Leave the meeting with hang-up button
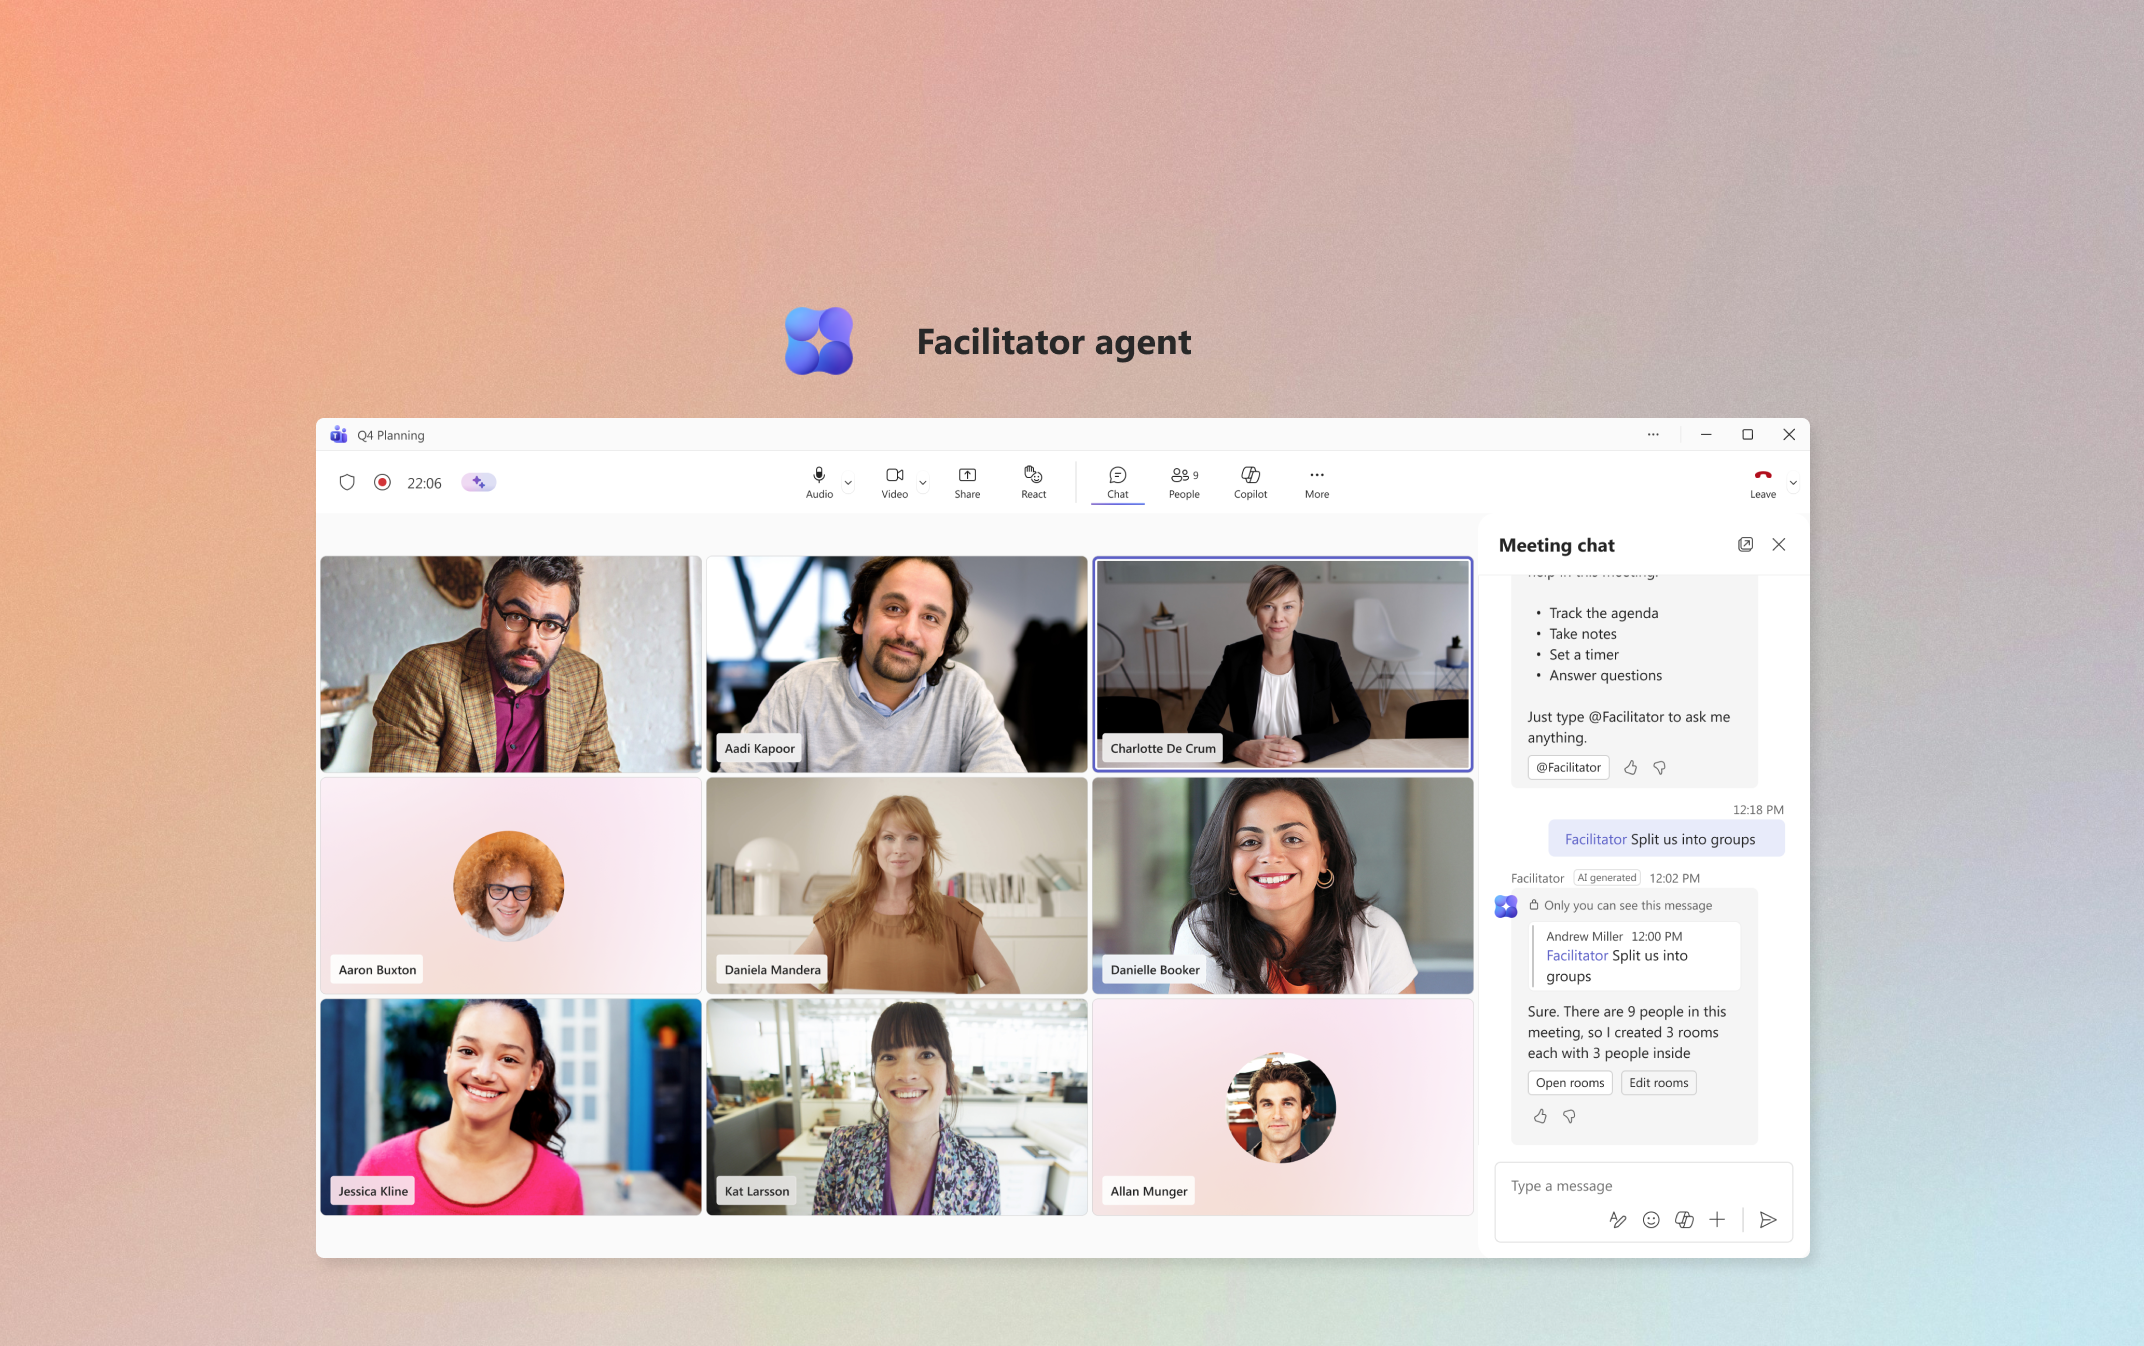Image resolution: width=2144 pixels, height=1346 pixels. tap(1763, 482)
